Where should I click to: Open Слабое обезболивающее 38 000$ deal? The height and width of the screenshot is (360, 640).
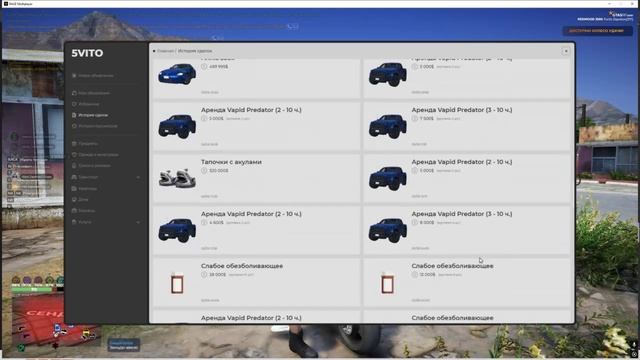[x=257, y=282]
